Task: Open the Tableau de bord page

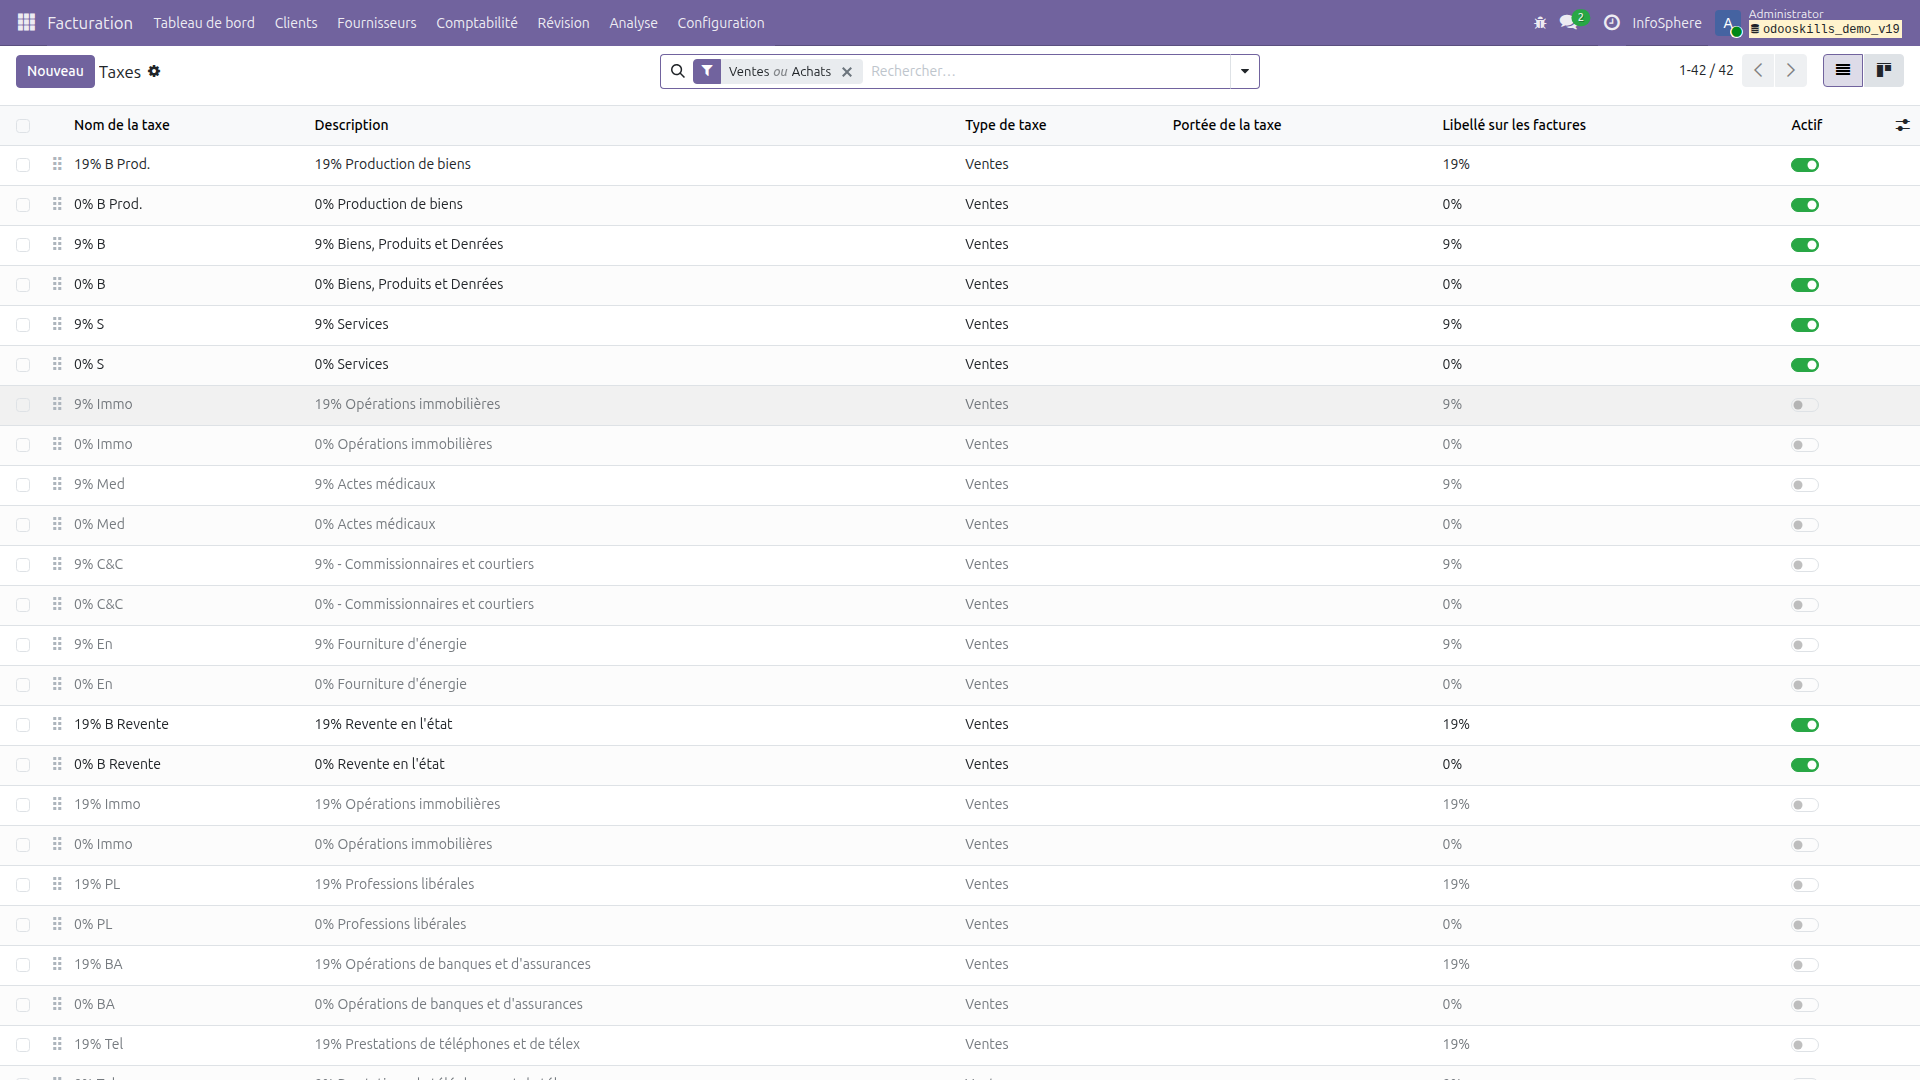Action: click(203, 22)
